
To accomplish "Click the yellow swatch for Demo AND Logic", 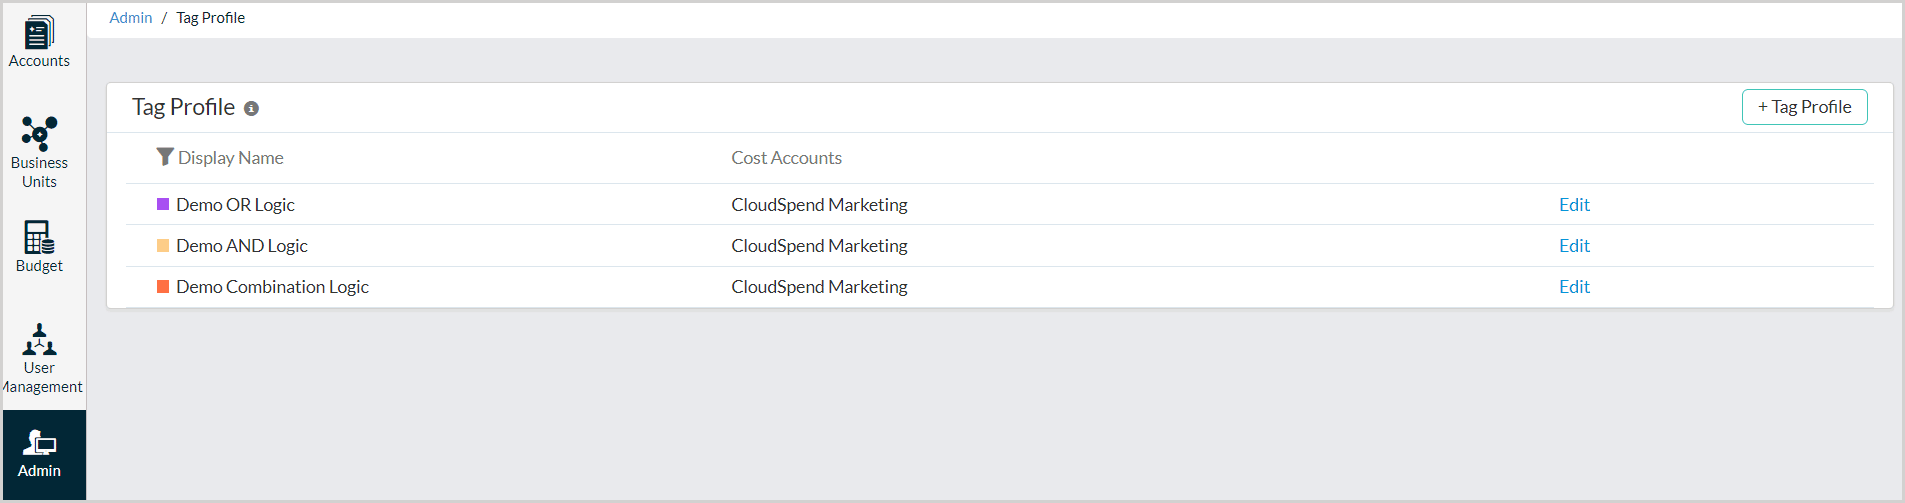I will click(163, 245).
